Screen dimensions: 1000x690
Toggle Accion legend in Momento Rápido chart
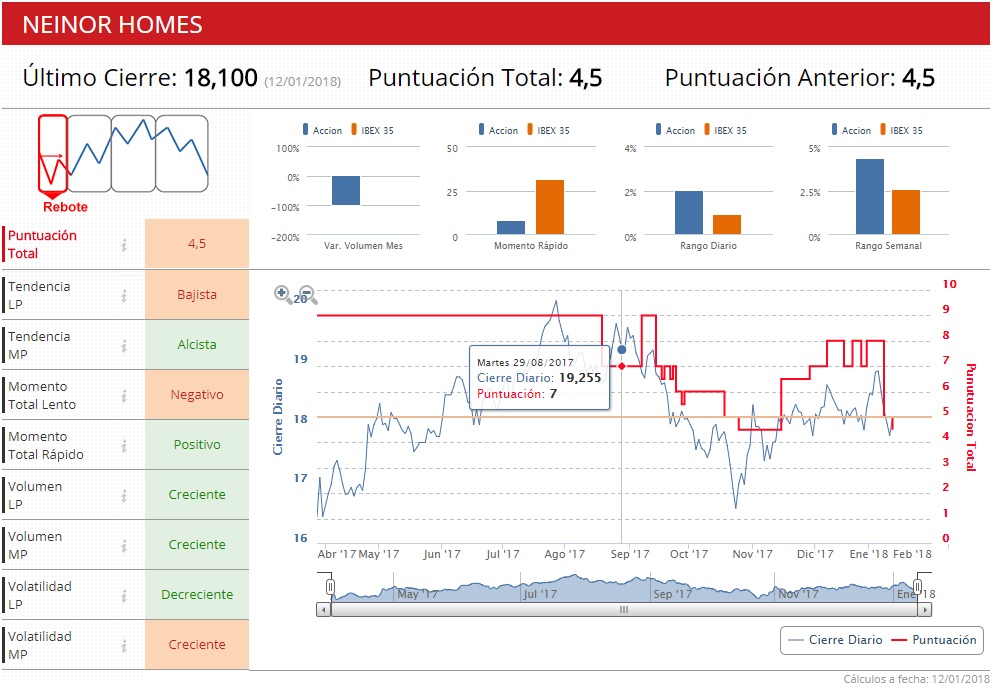pyautogui.click(x=499, y=130)
